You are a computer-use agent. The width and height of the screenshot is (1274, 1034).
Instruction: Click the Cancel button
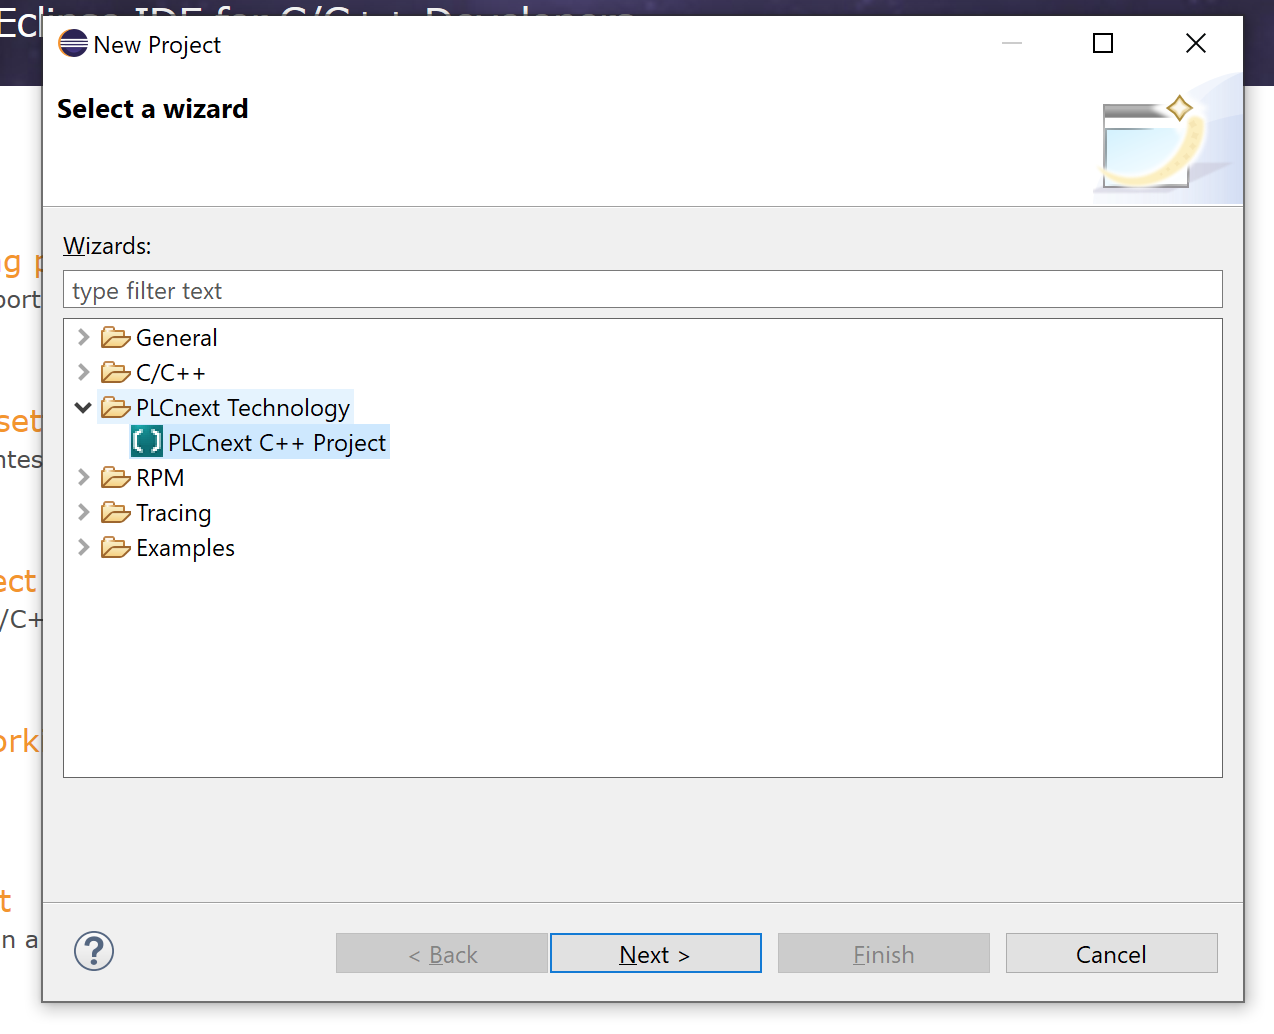tap(1112, 954)
